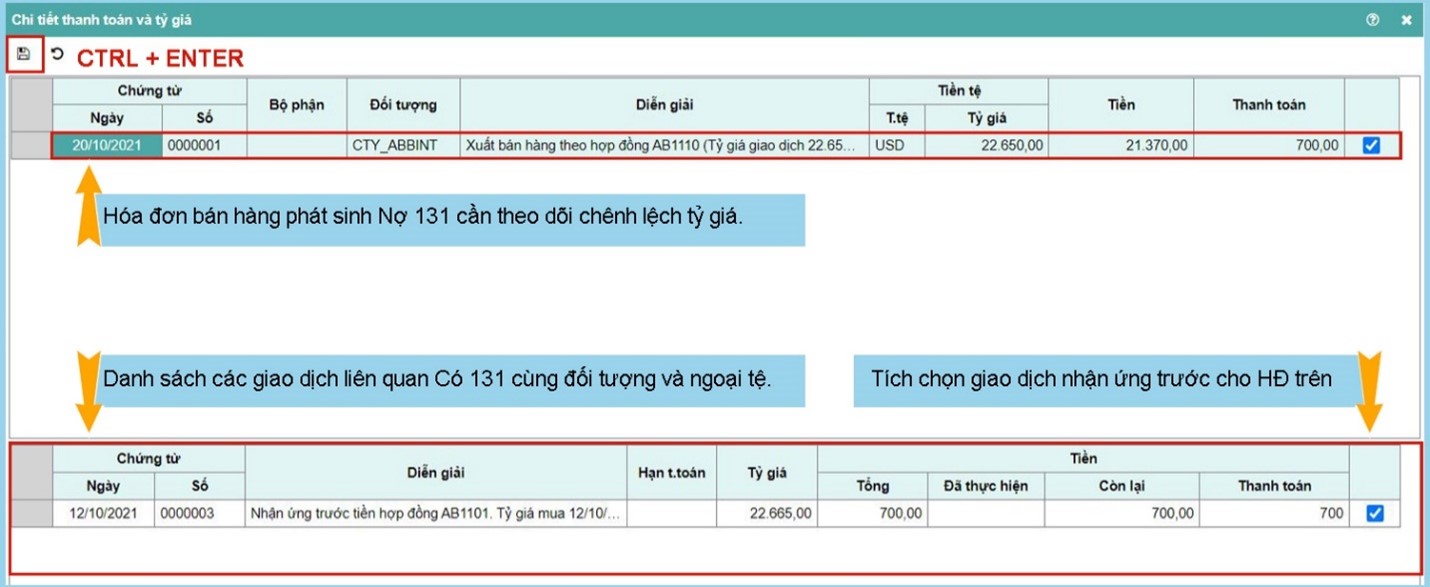This screenshot has width=1430, height=587.
Task: Click the exchange rate 22.665,00 cell
Action: pos(767,514)
